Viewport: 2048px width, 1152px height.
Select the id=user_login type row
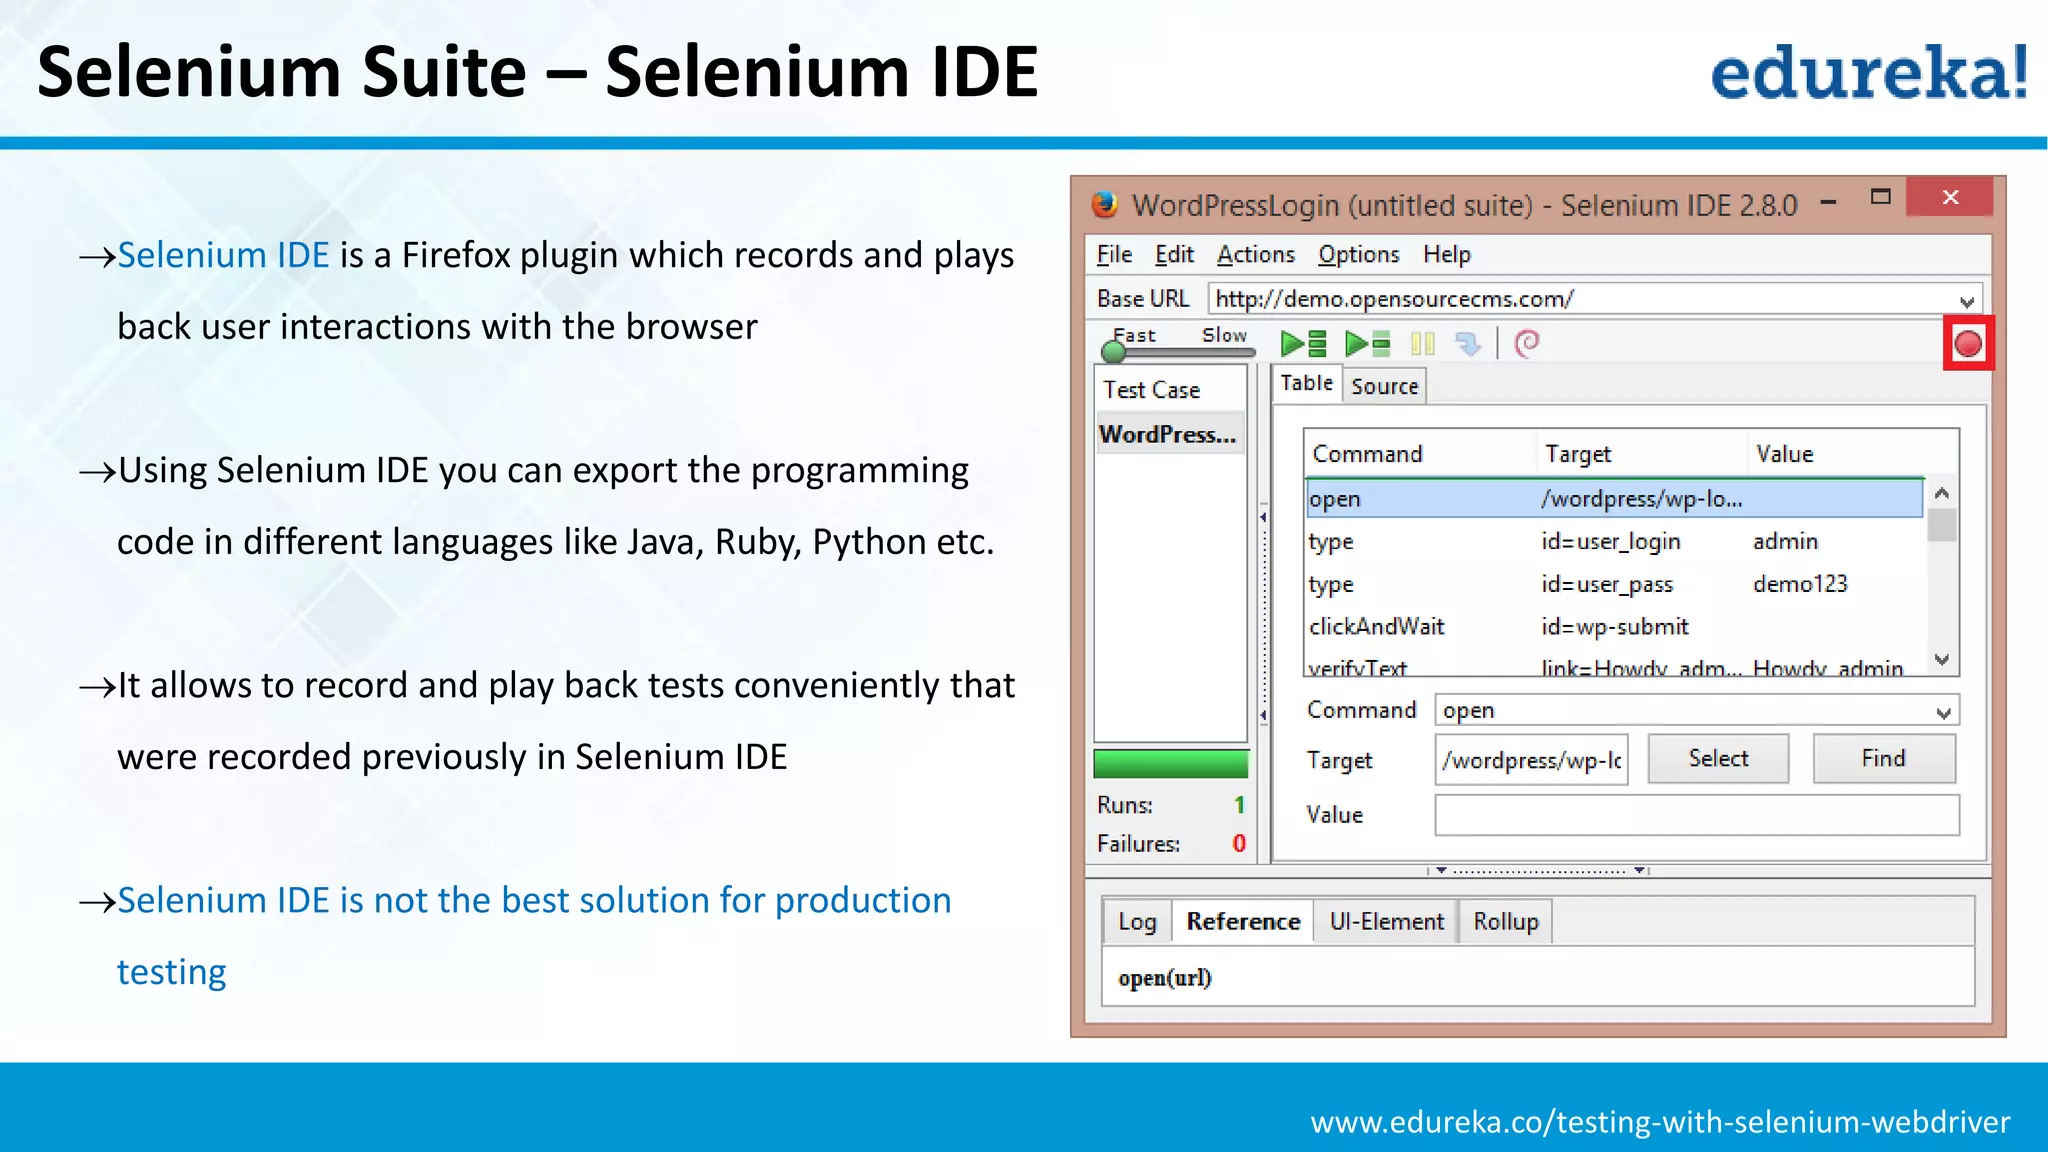tap(1614, 541)
